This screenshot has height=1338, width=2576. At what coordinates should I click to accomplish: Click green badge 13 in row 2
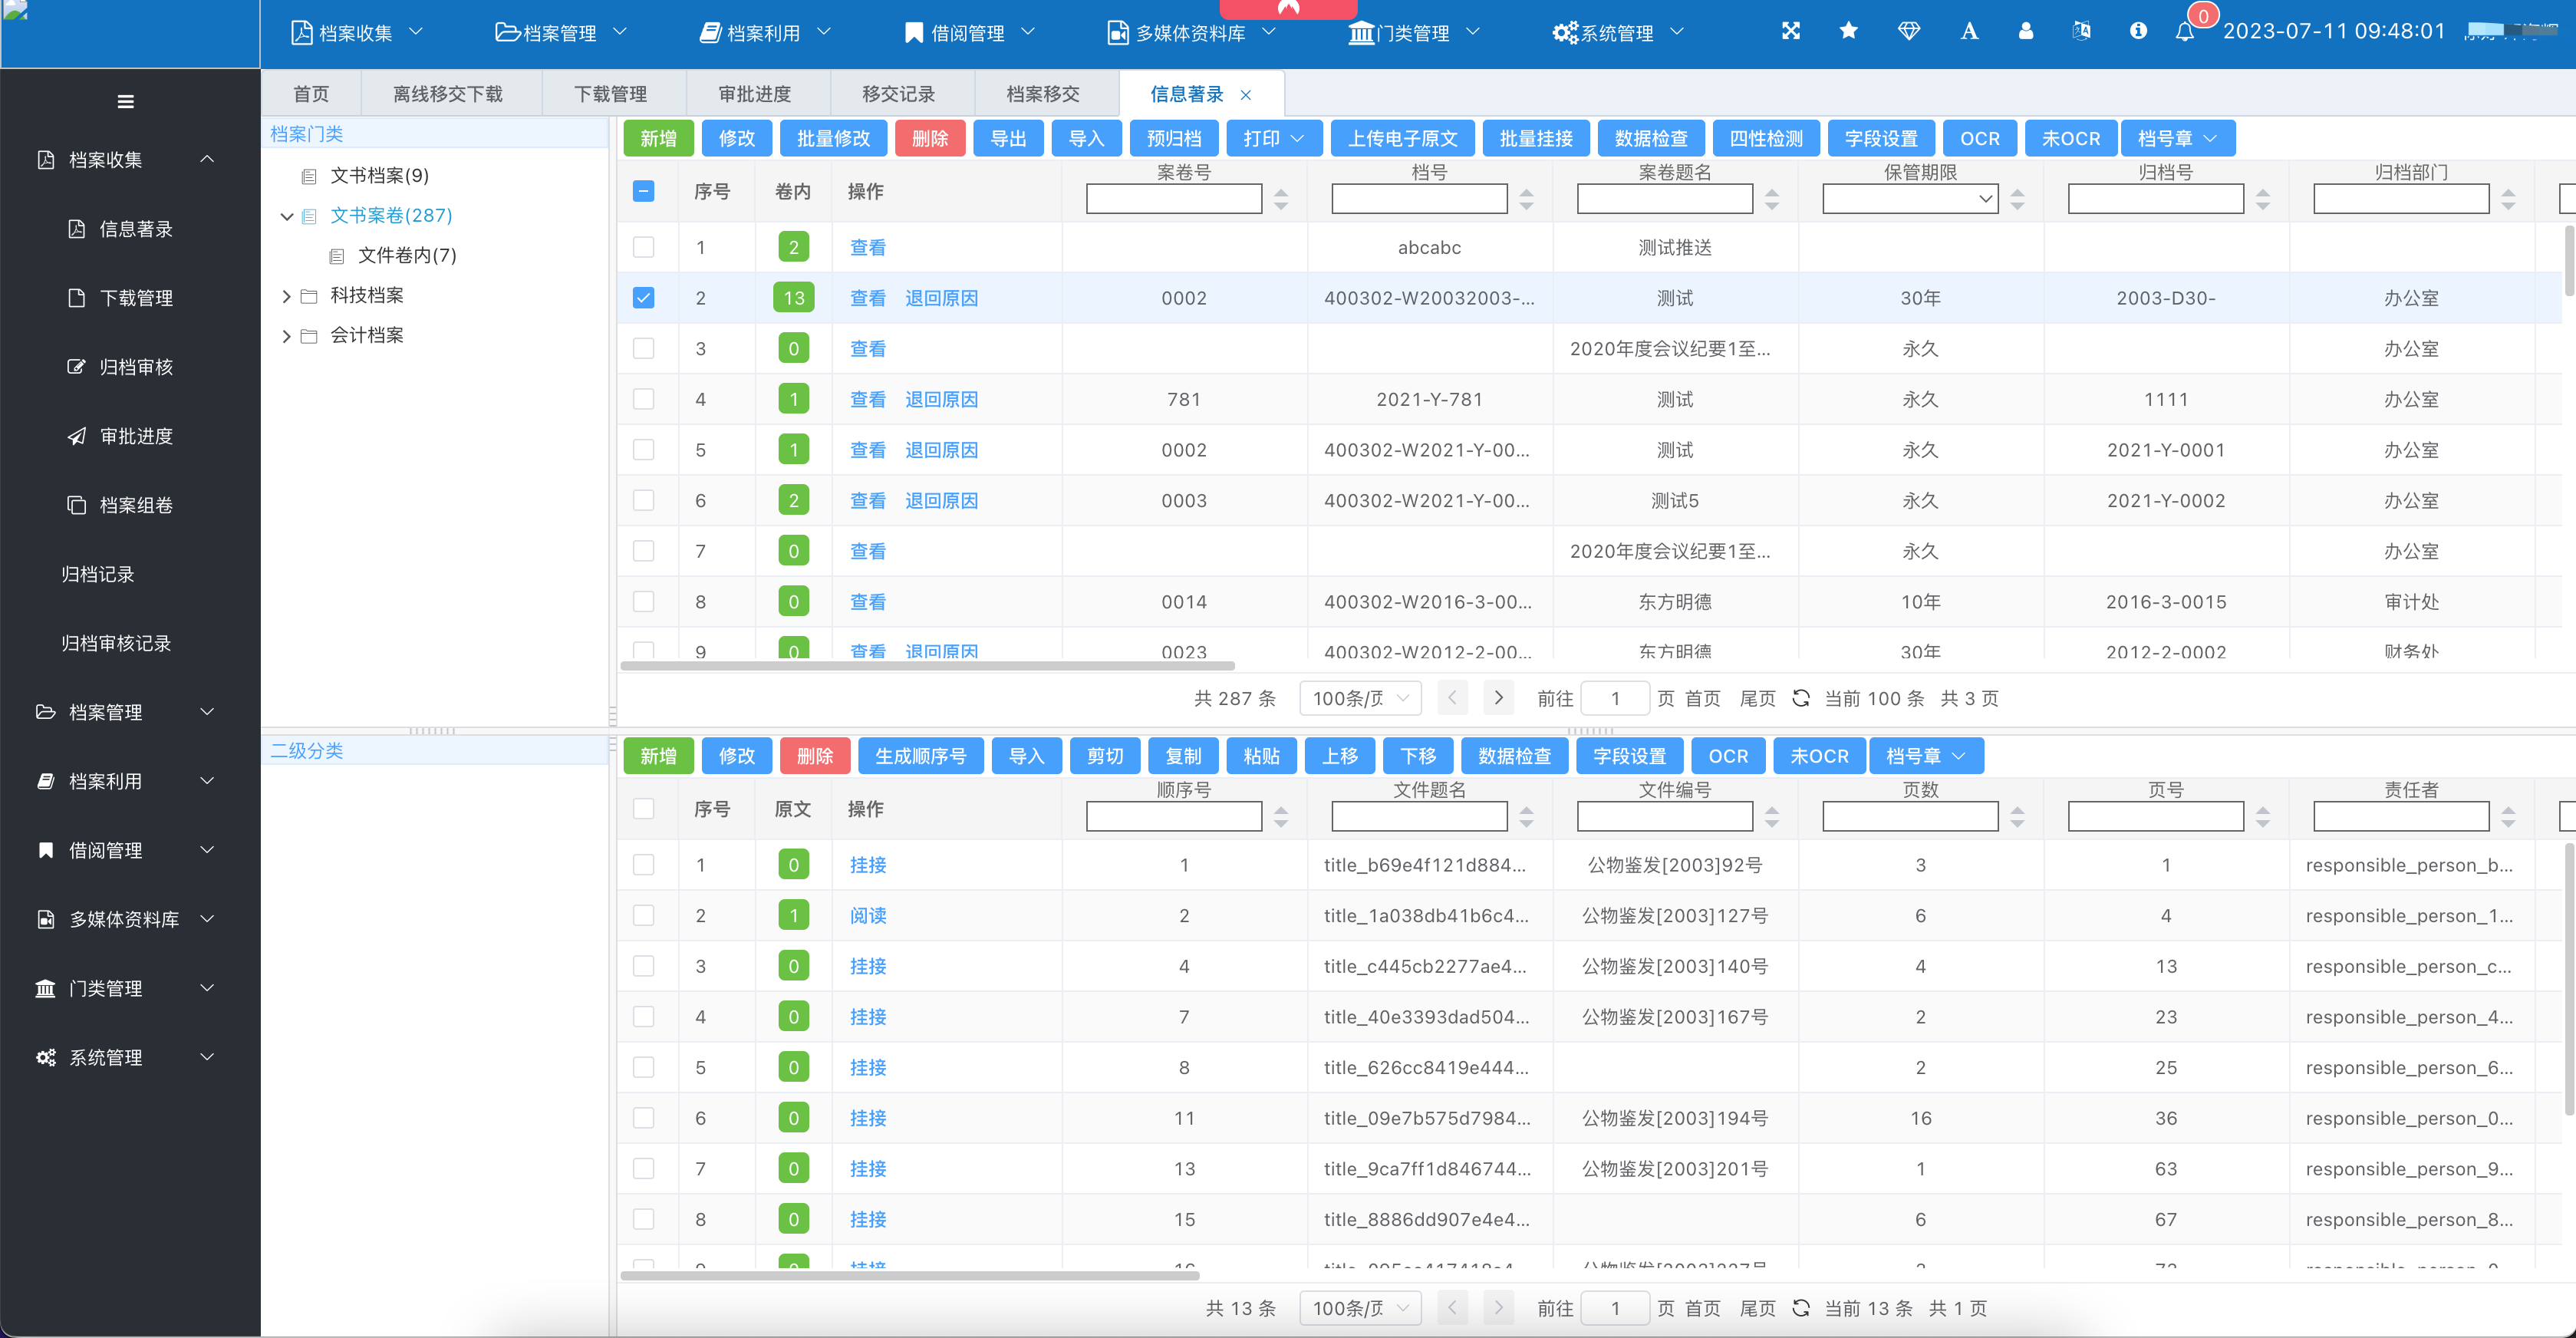coord(794,298)
